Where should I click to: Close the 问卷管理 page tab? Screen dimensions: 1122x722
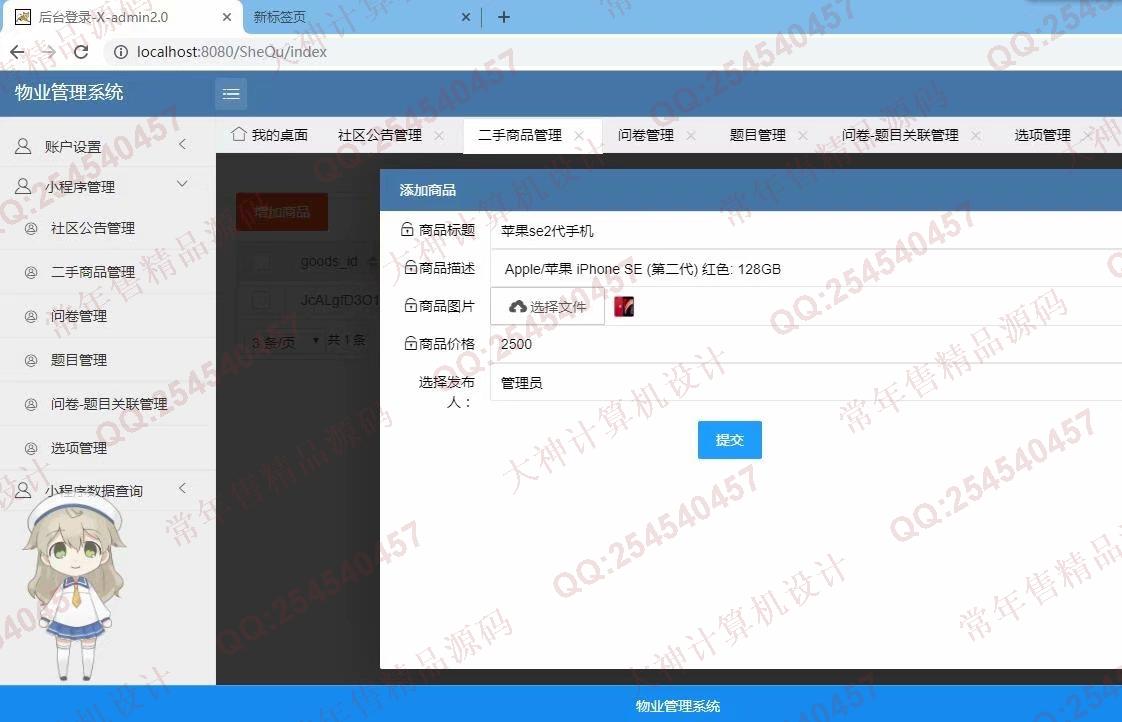click(691, 135)
